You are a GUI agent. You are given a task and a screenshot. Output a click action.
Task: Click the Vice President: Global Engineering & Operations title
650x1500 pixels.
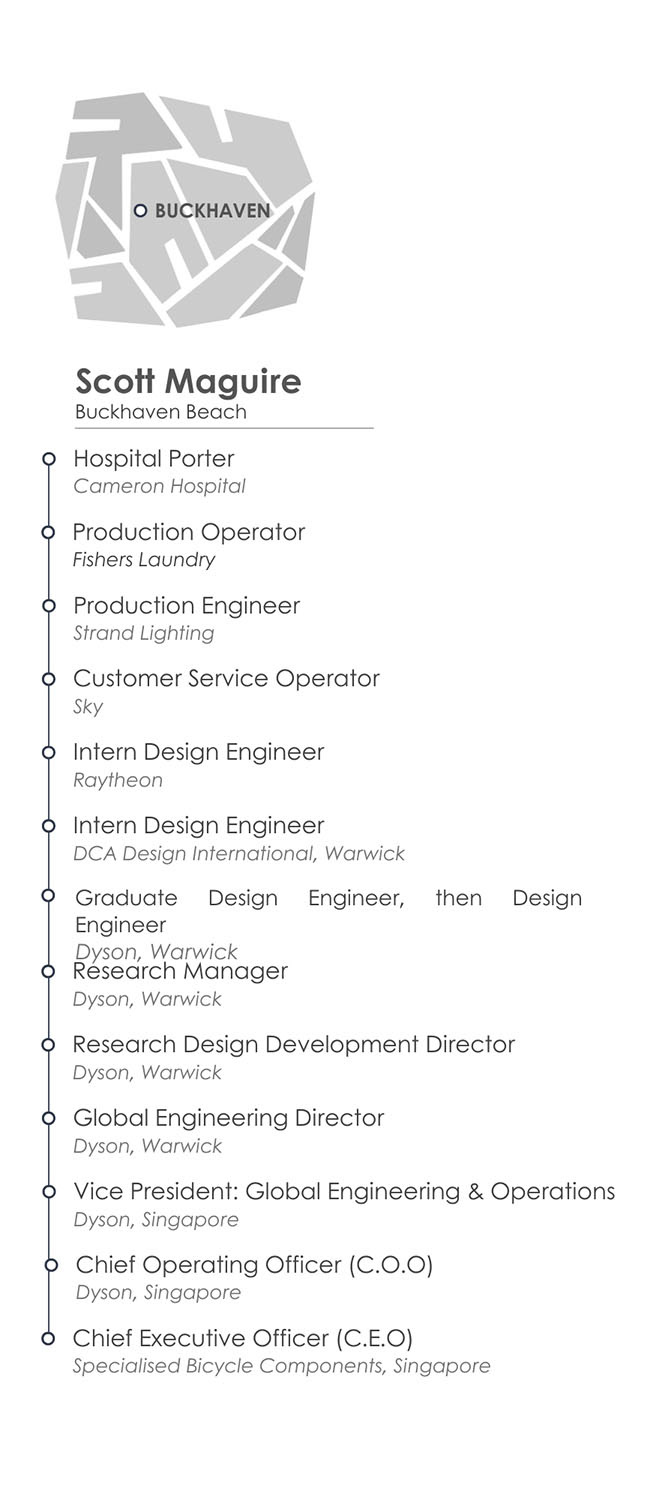click(344, 1192)
